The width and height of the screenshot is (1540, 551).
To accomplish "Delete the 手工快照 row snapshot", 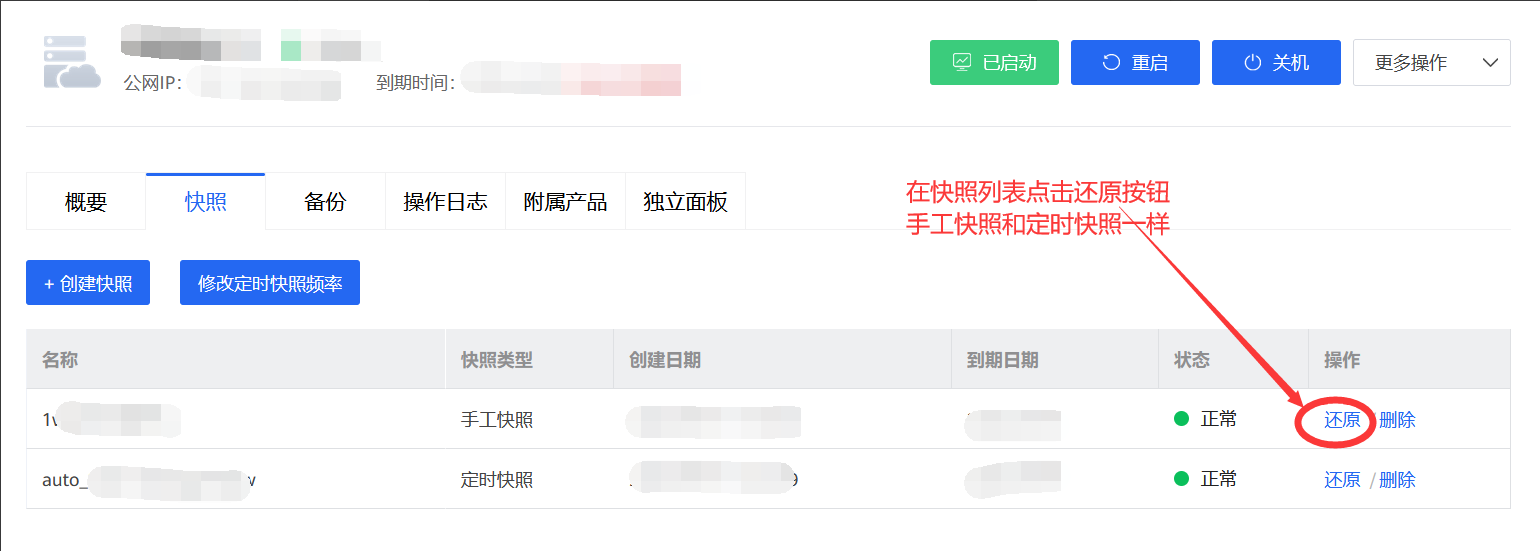I will 1397,420.
